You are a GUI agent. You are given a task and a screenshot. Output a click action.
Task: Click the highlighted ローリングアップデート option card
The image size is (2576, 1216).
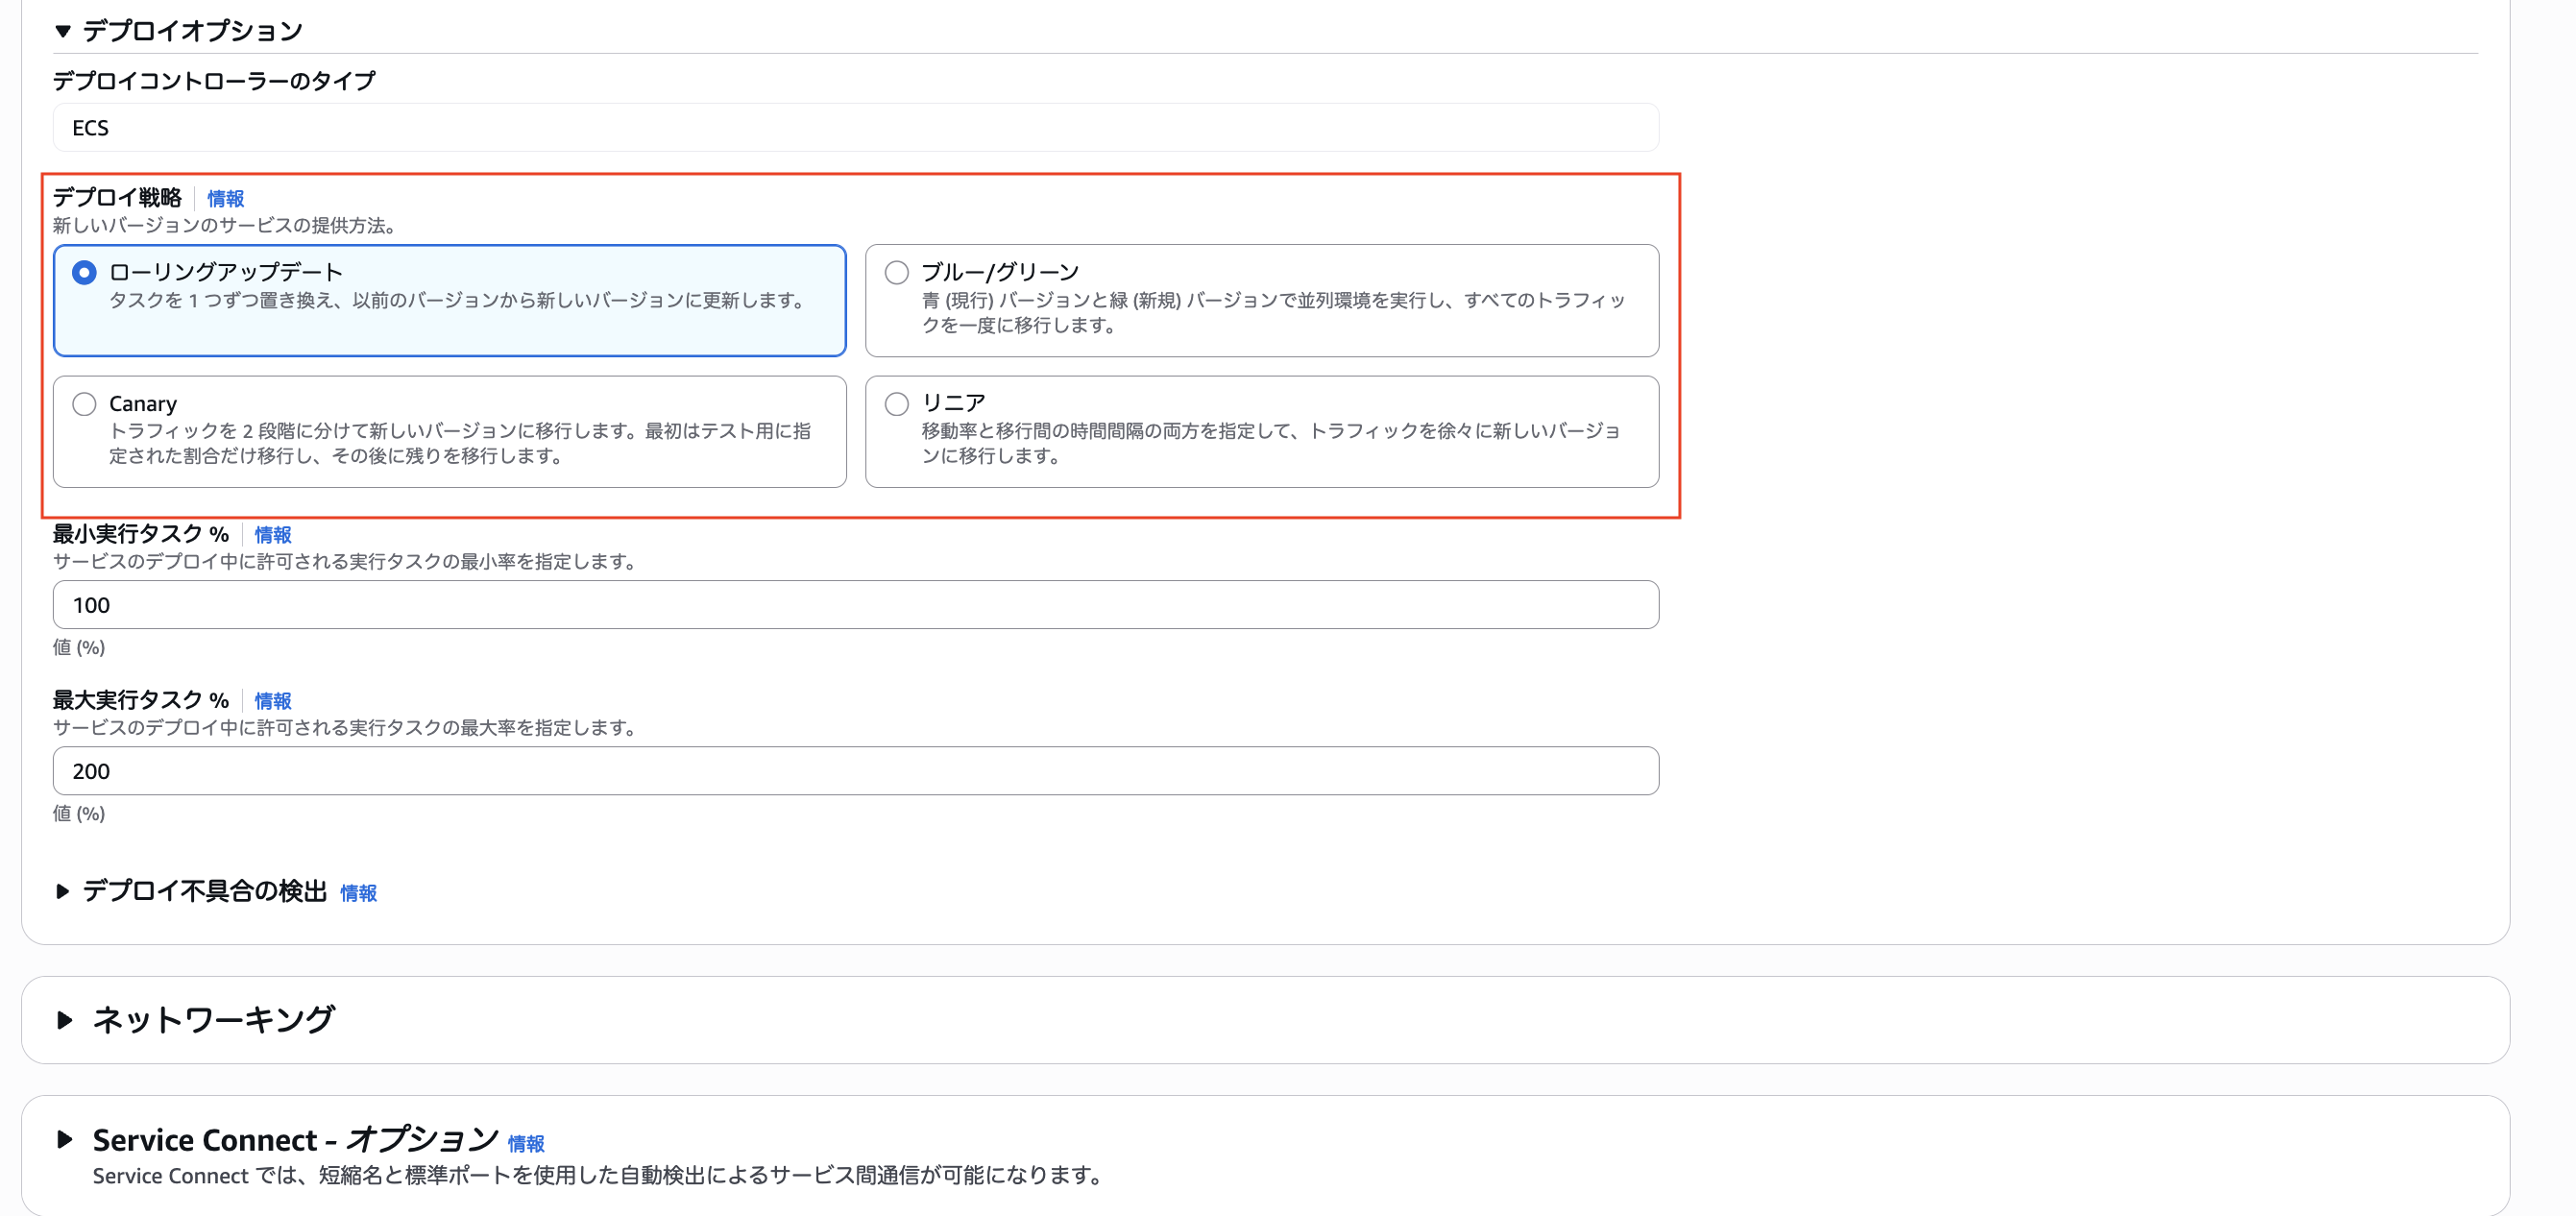[x=450, y=300]
